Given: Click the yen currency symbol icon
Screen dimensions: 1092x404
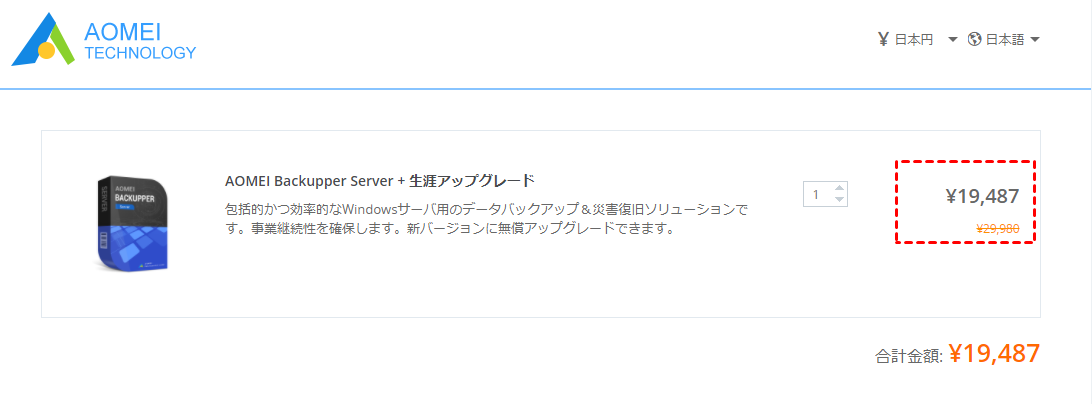Looking at the screenshot, I should [x=883, y=40].
